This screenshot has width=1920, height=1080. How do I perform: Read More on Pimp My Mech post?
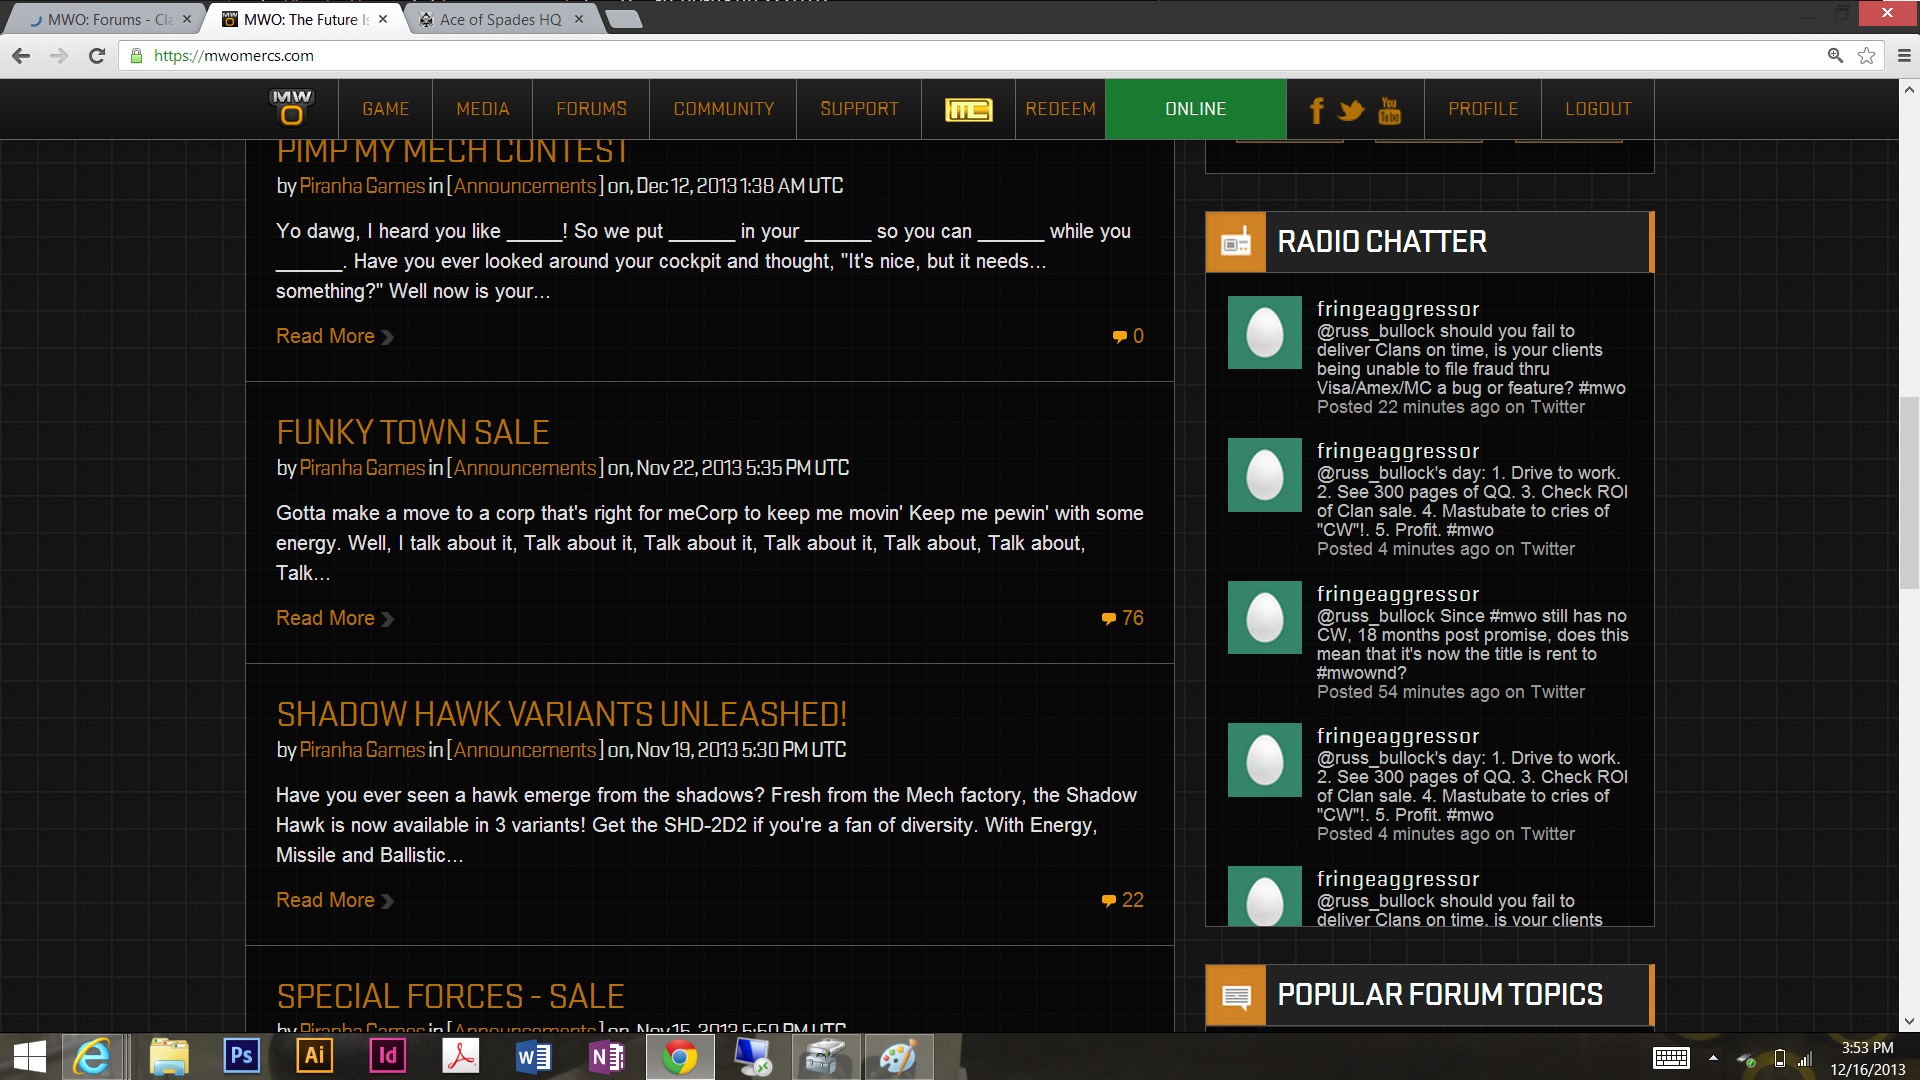(335, 337)
